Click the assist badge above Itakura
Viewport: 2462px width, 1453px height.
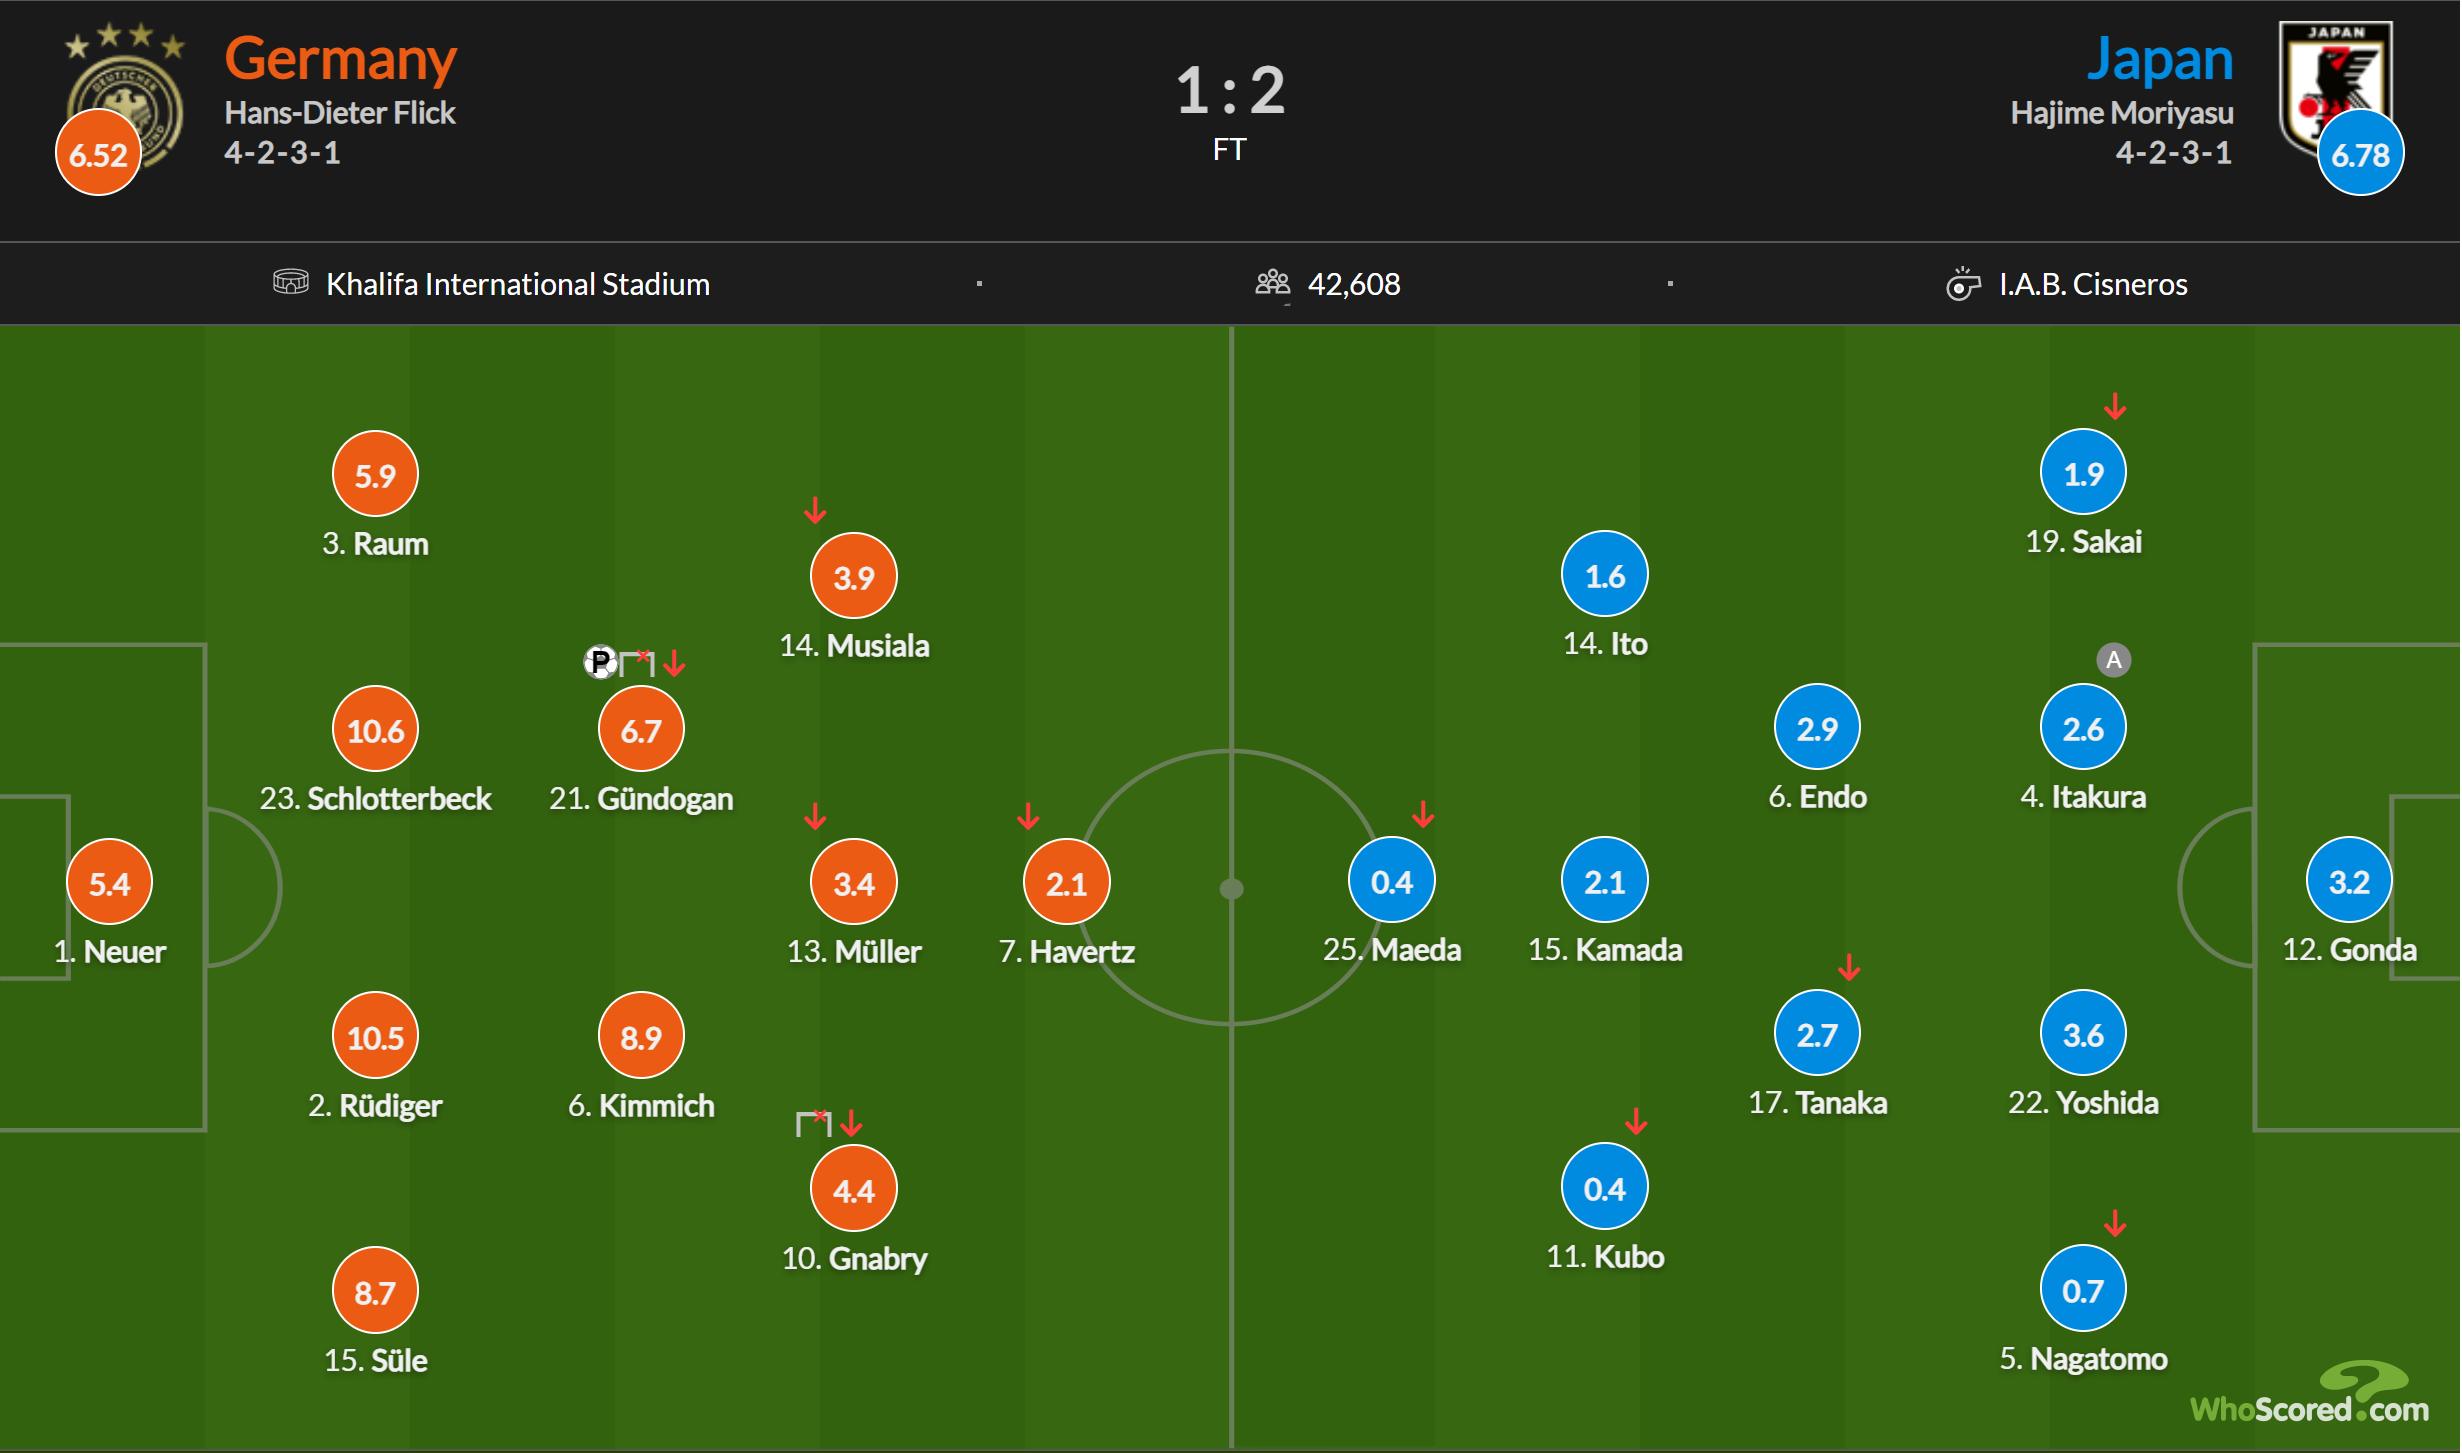(2113, 660)
